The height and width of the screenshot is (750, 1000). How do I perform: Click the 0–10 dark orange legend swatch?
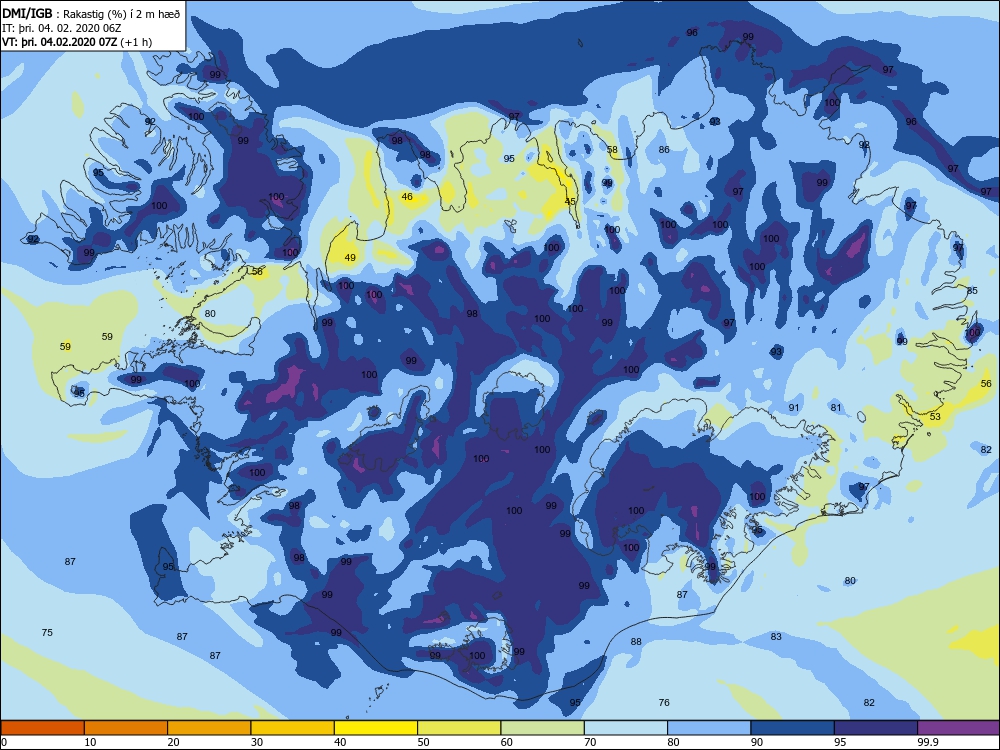[42, 728]
